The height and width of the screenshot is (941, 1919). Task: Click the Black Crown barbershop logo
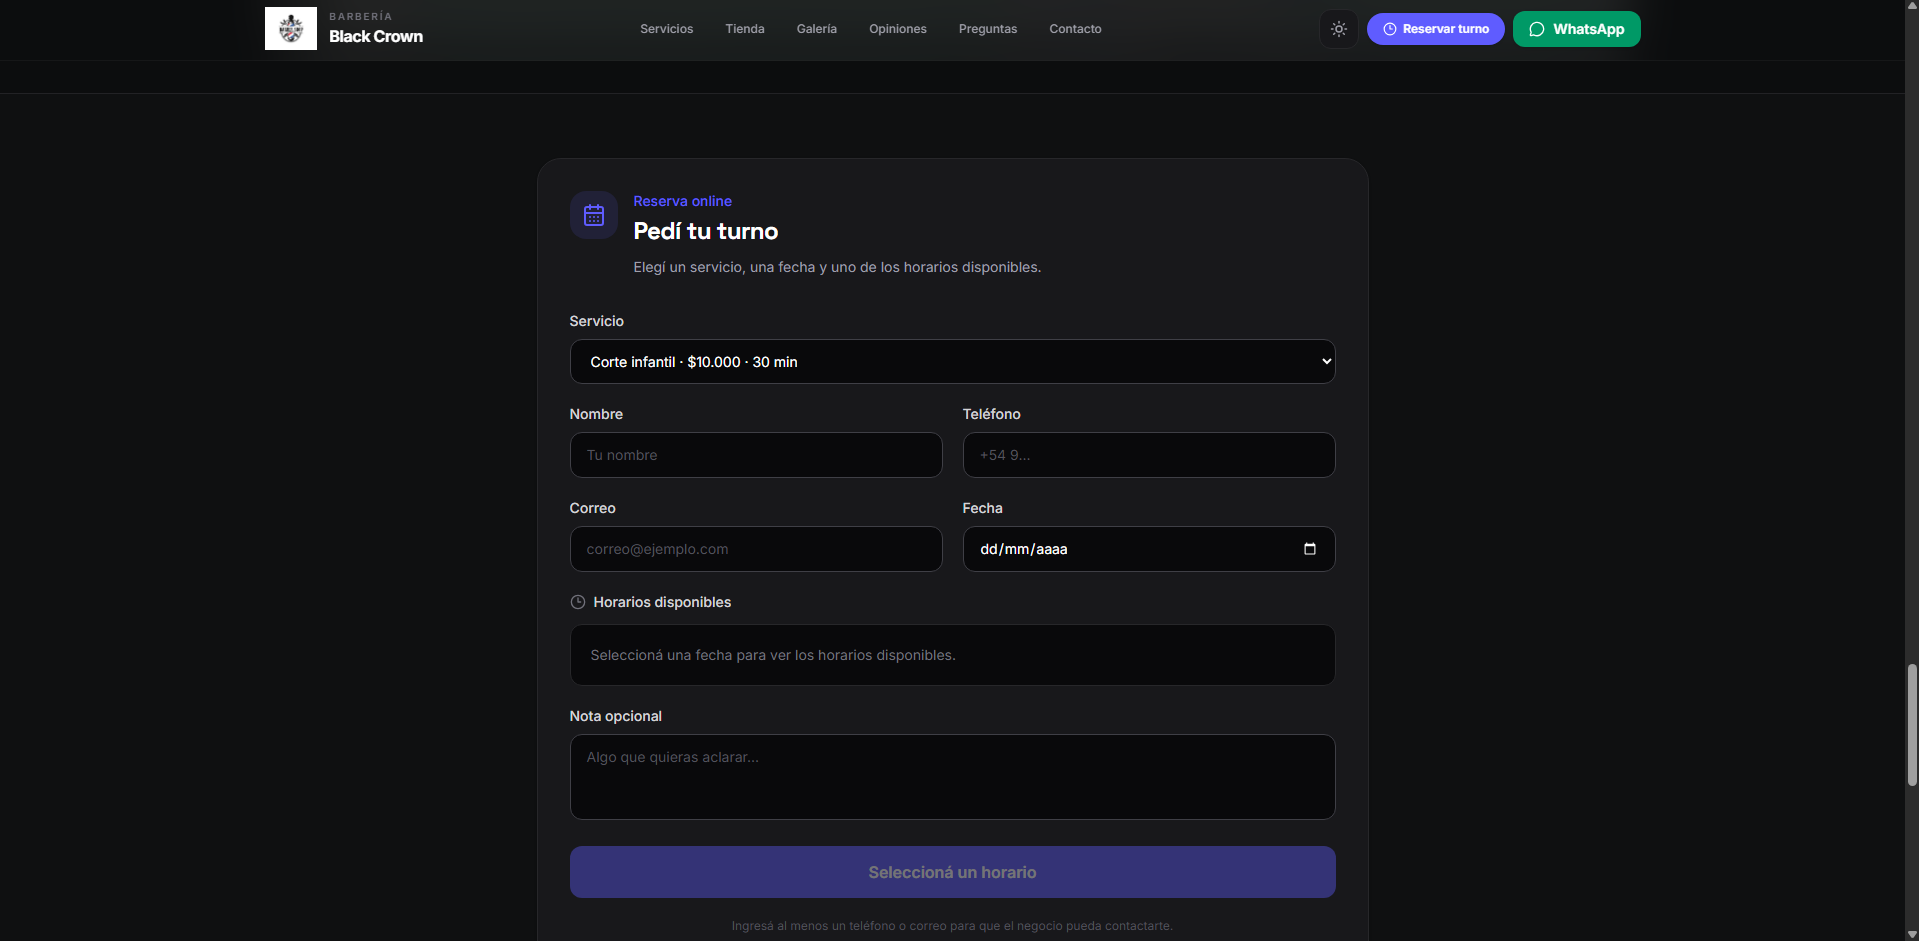291,29
